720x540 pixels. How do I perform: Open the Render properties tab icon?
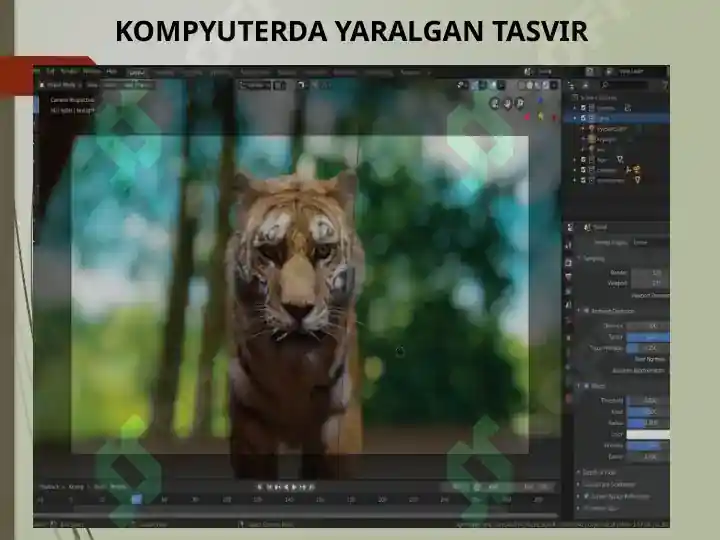(568, 262)
